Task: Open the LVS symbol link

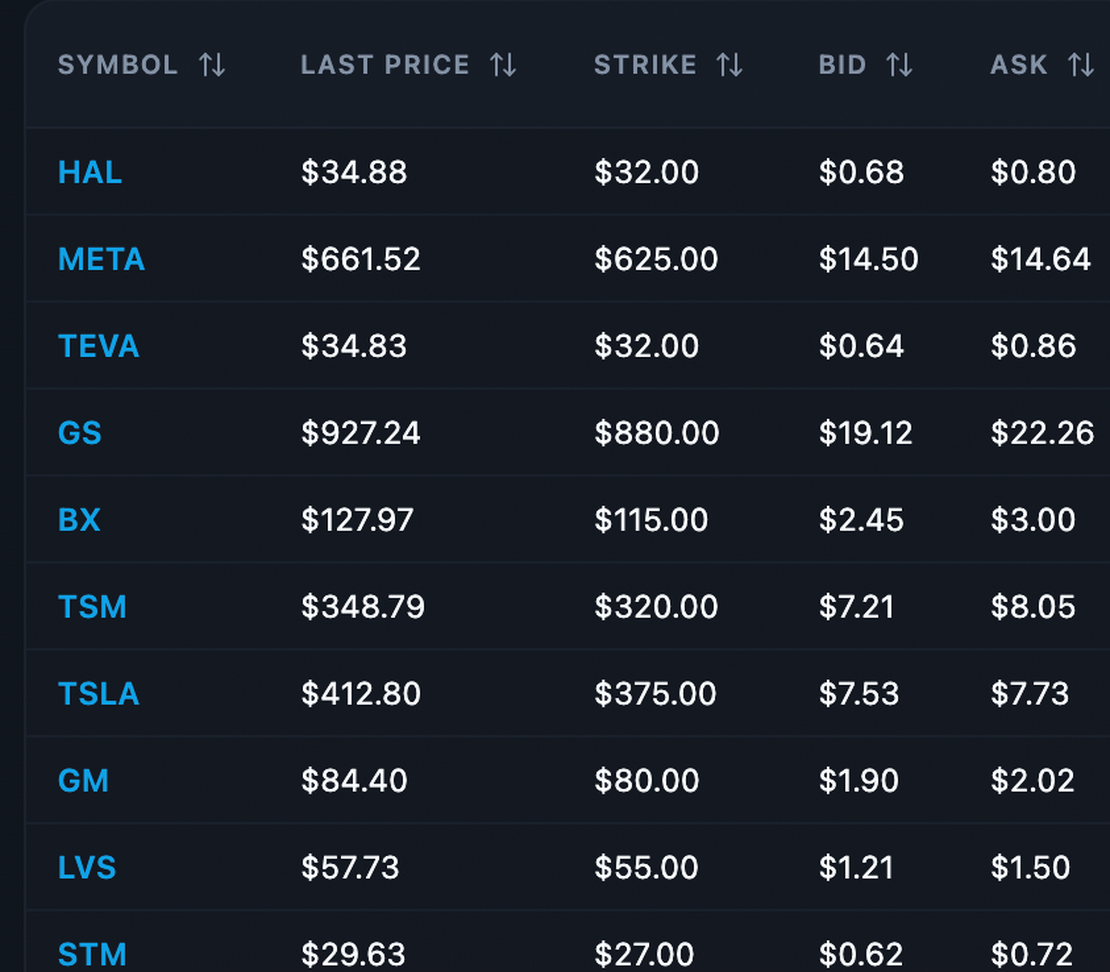Action: pos(86,868)
